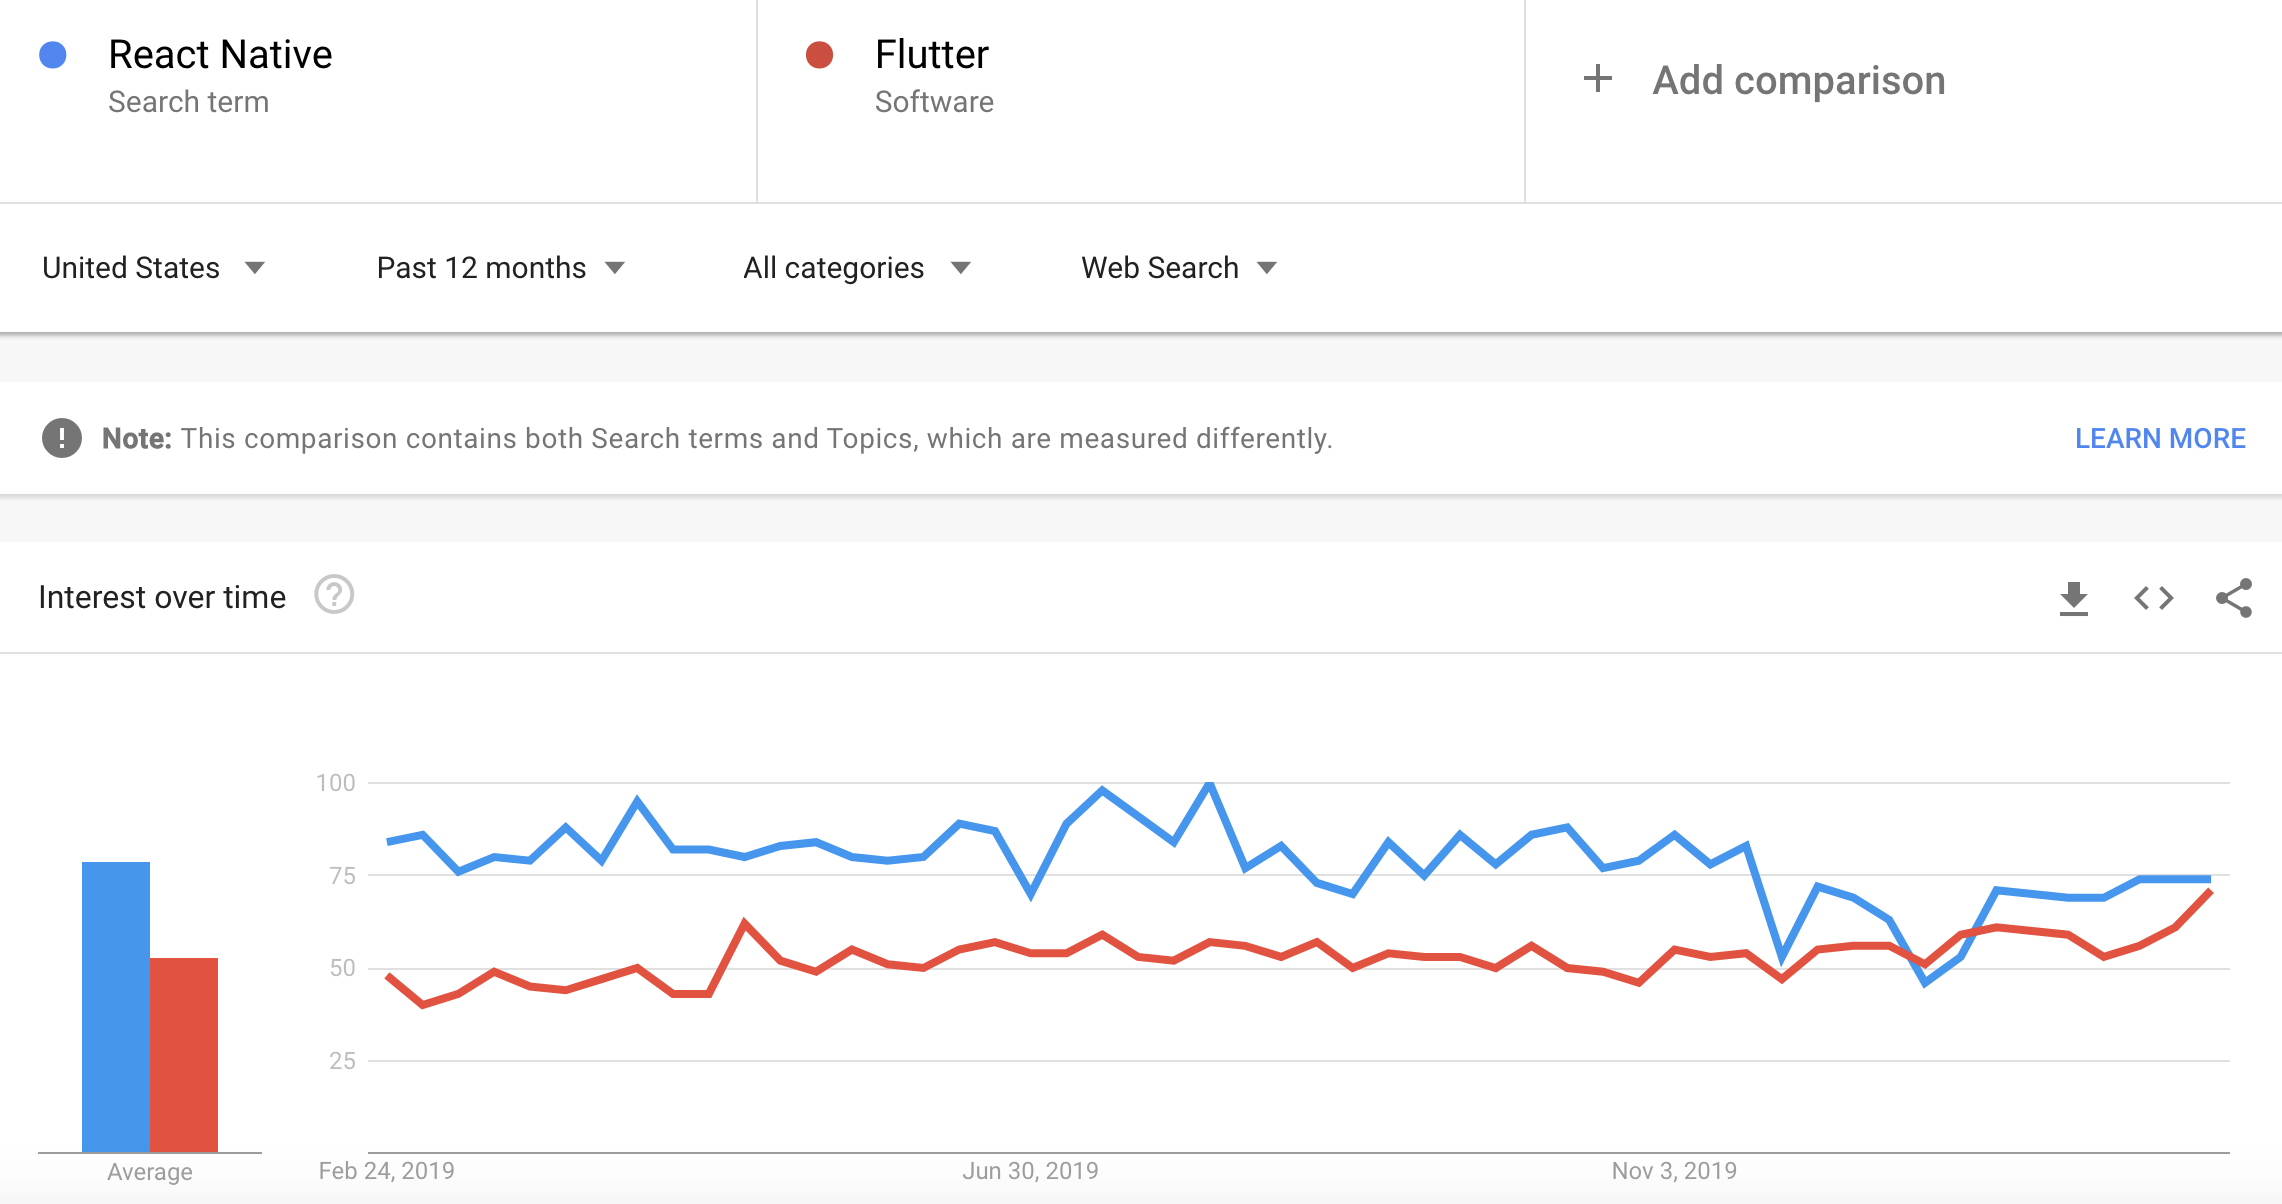Click the red Average bar
Viewport: 2282px width, 1204px height.
184,1055
